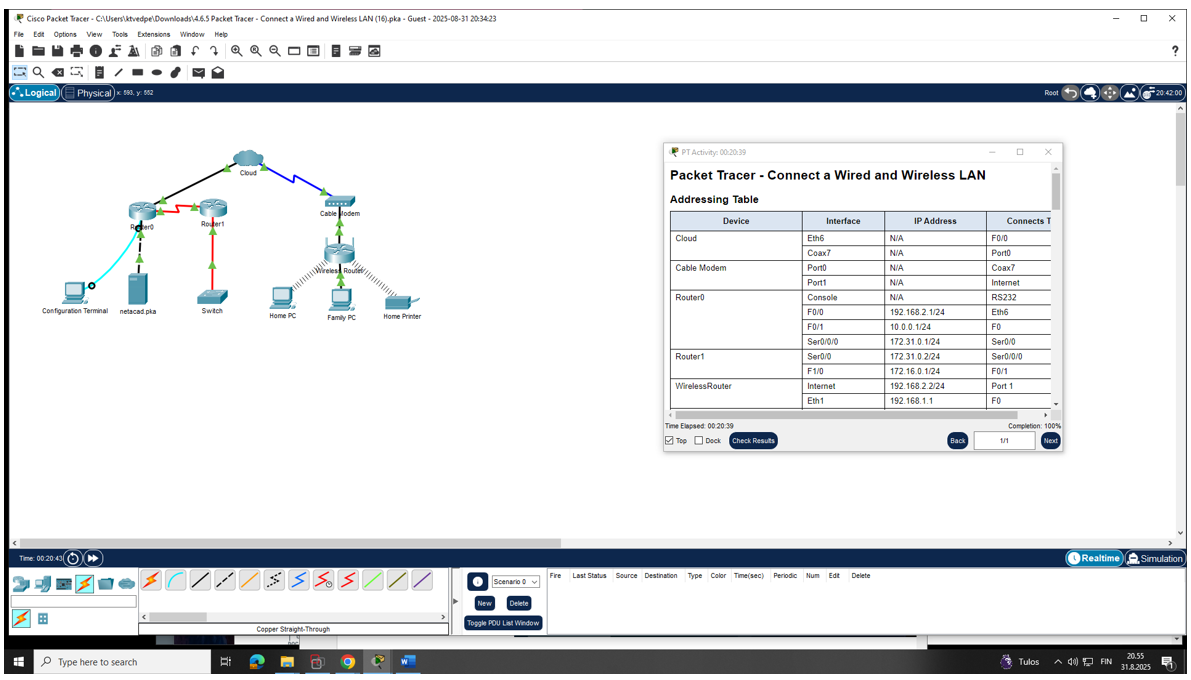This screenshot has height=680, width=1191.
Task: Expand the PDU list panel arrow
Action: [456, 601]
